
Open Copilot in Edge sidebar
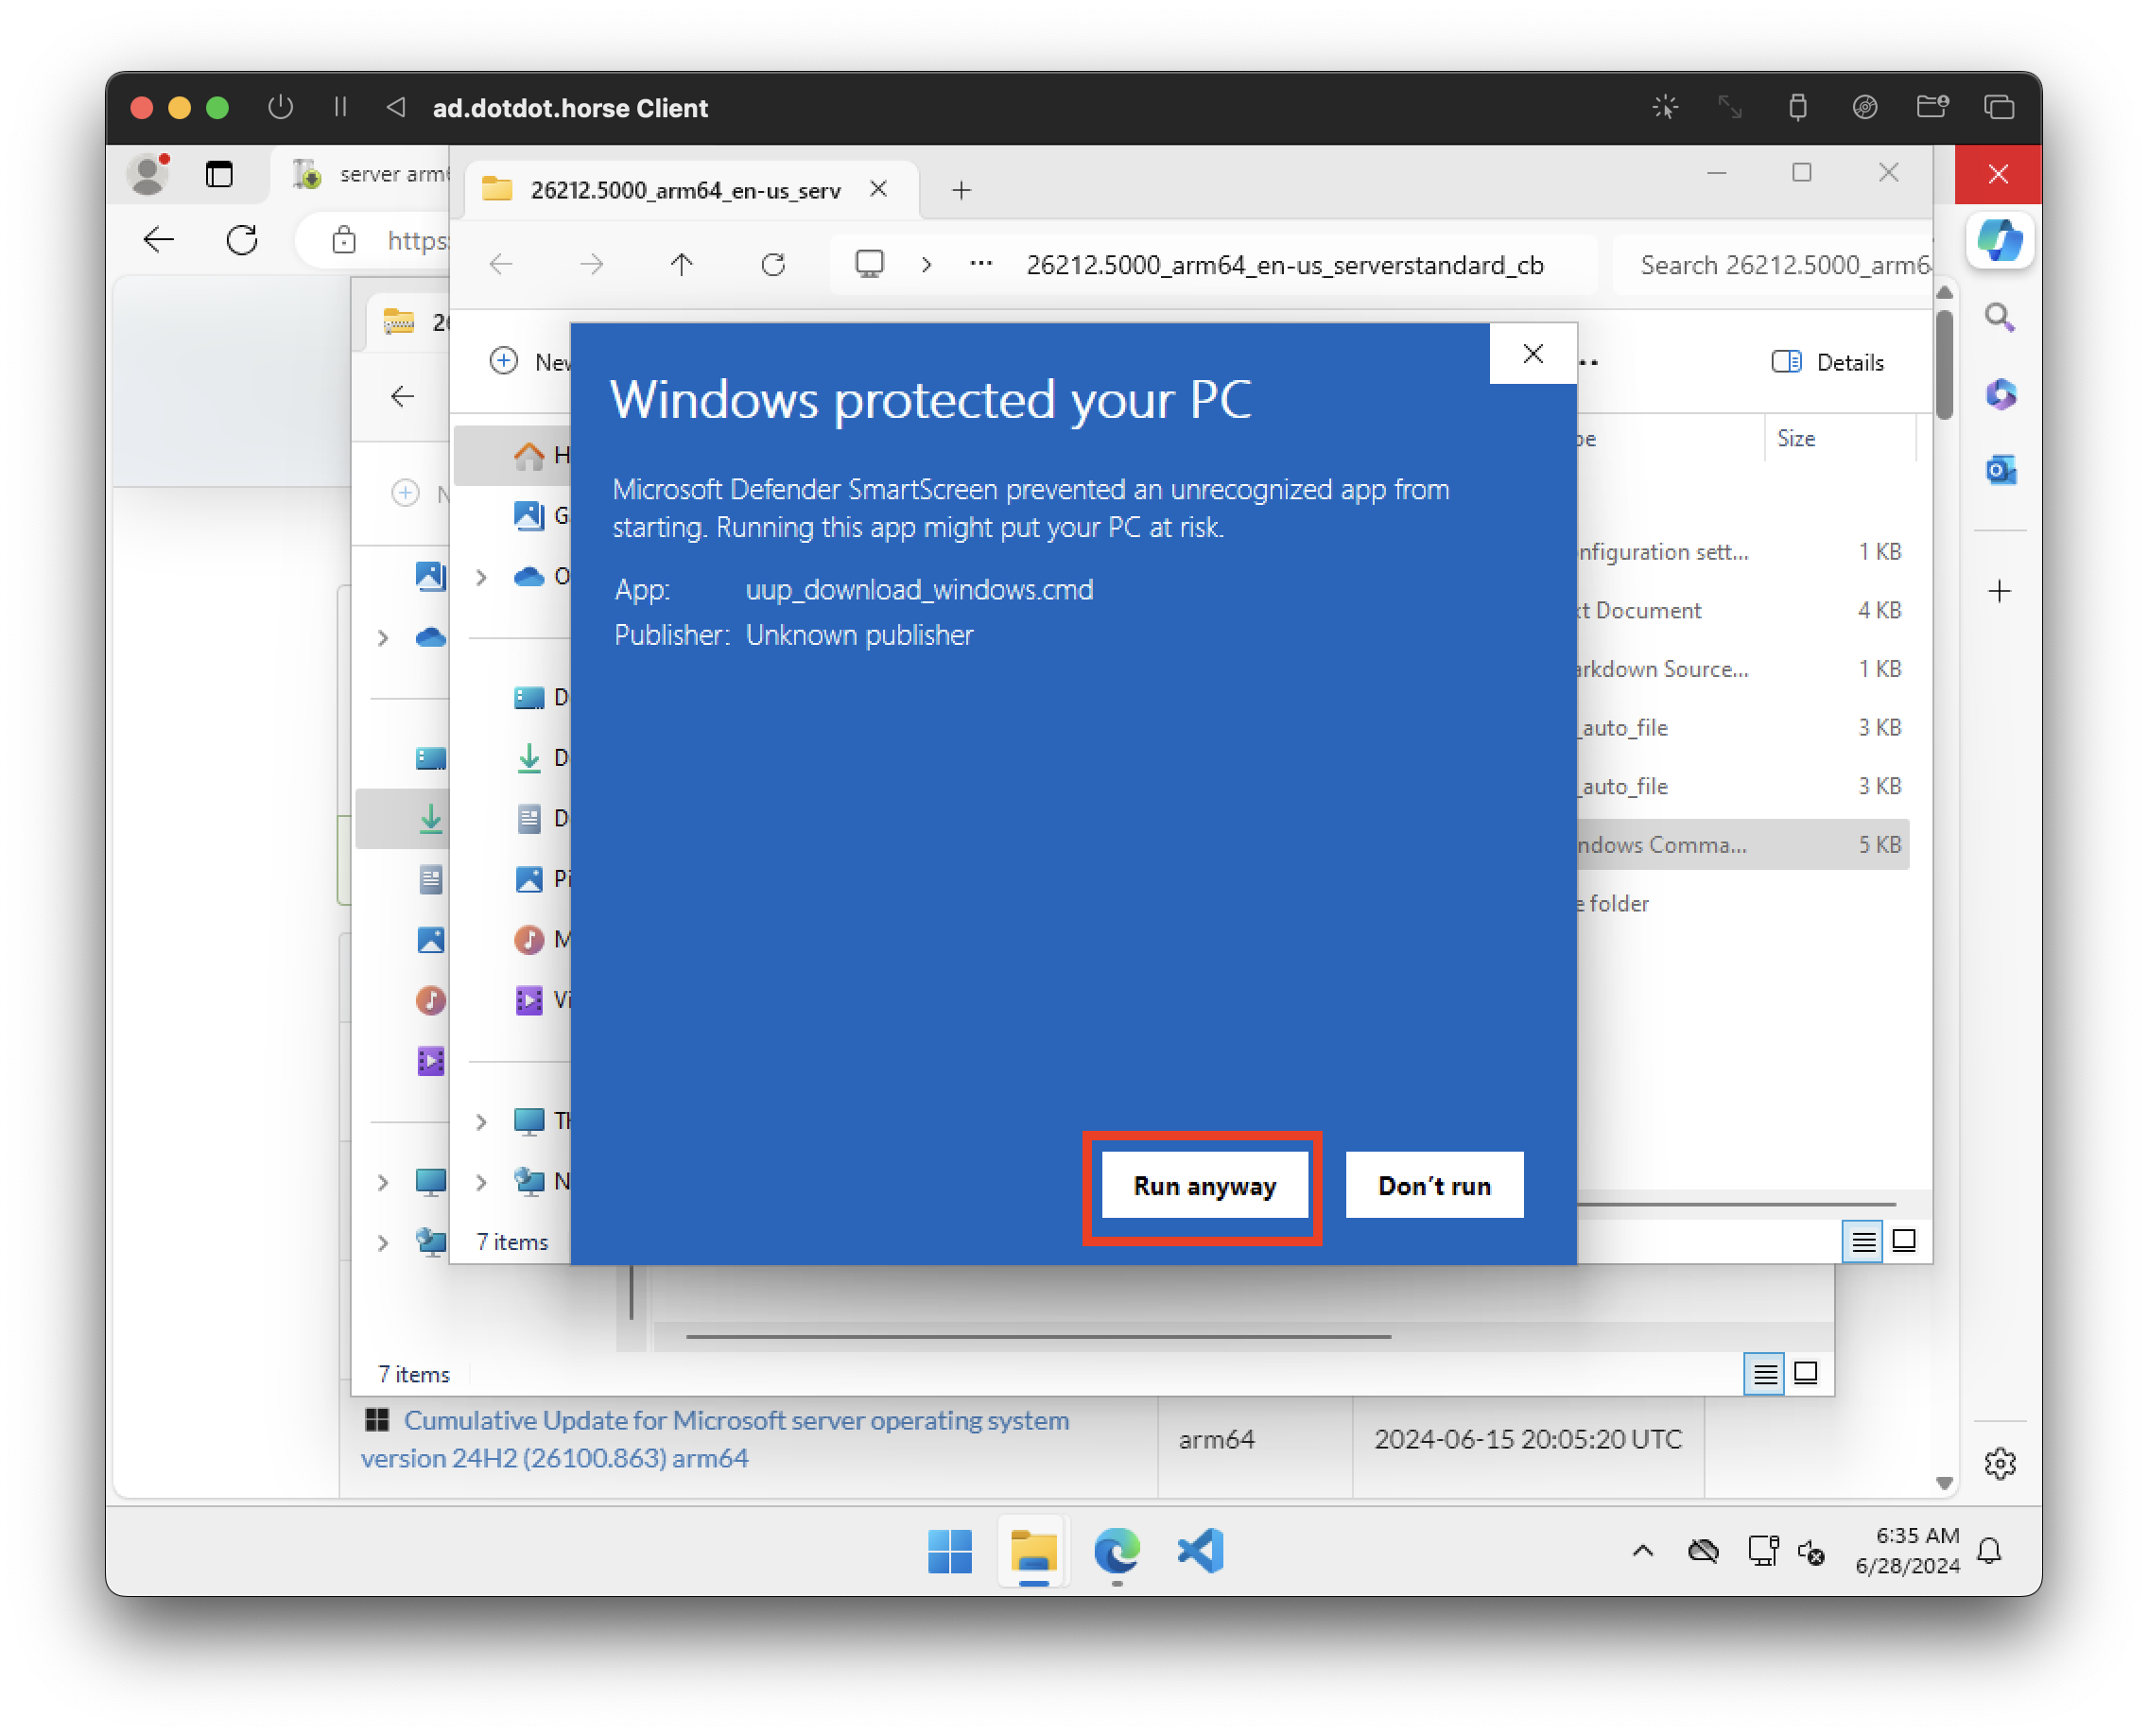(1999, 240)
